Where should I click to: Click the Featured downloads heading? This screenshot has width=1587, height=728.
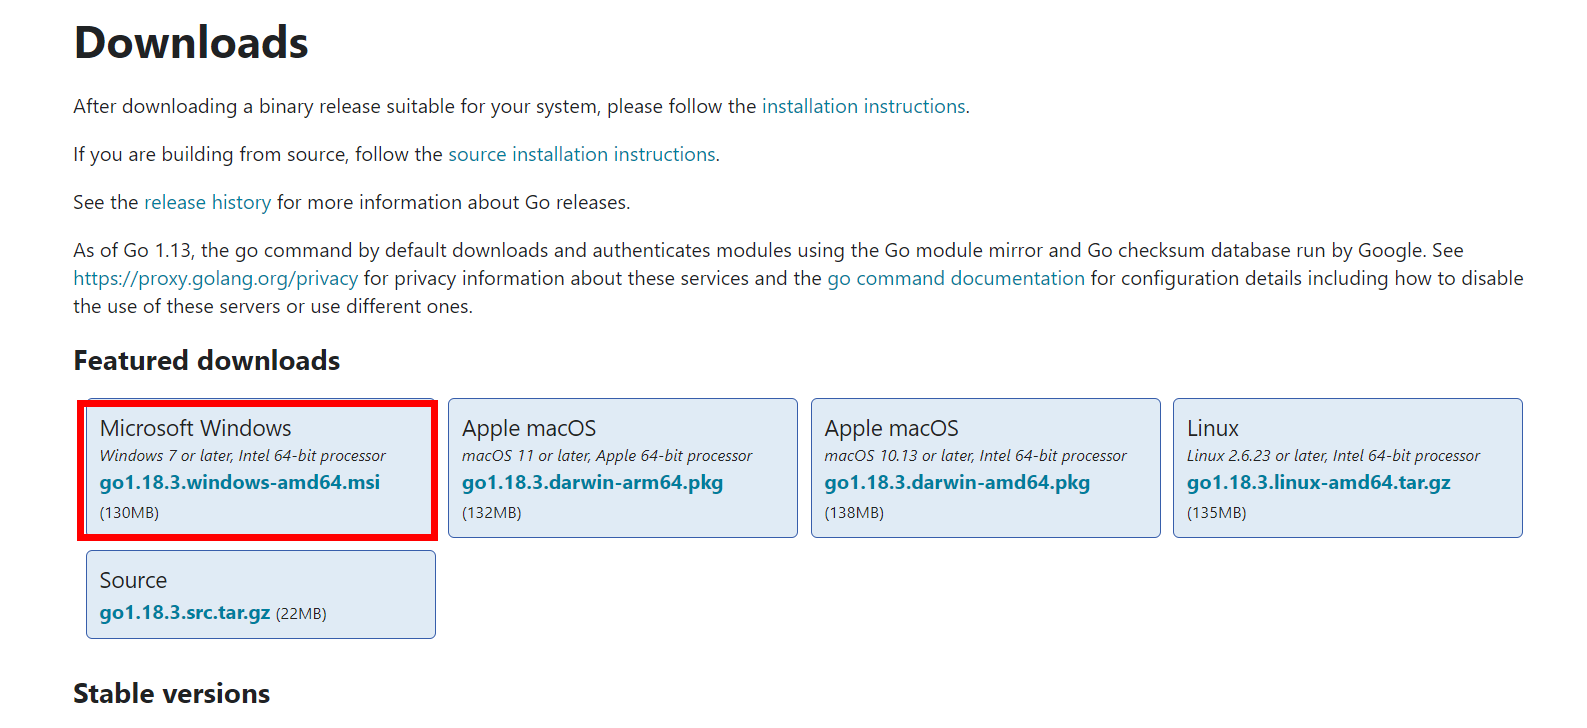(207, 361)
